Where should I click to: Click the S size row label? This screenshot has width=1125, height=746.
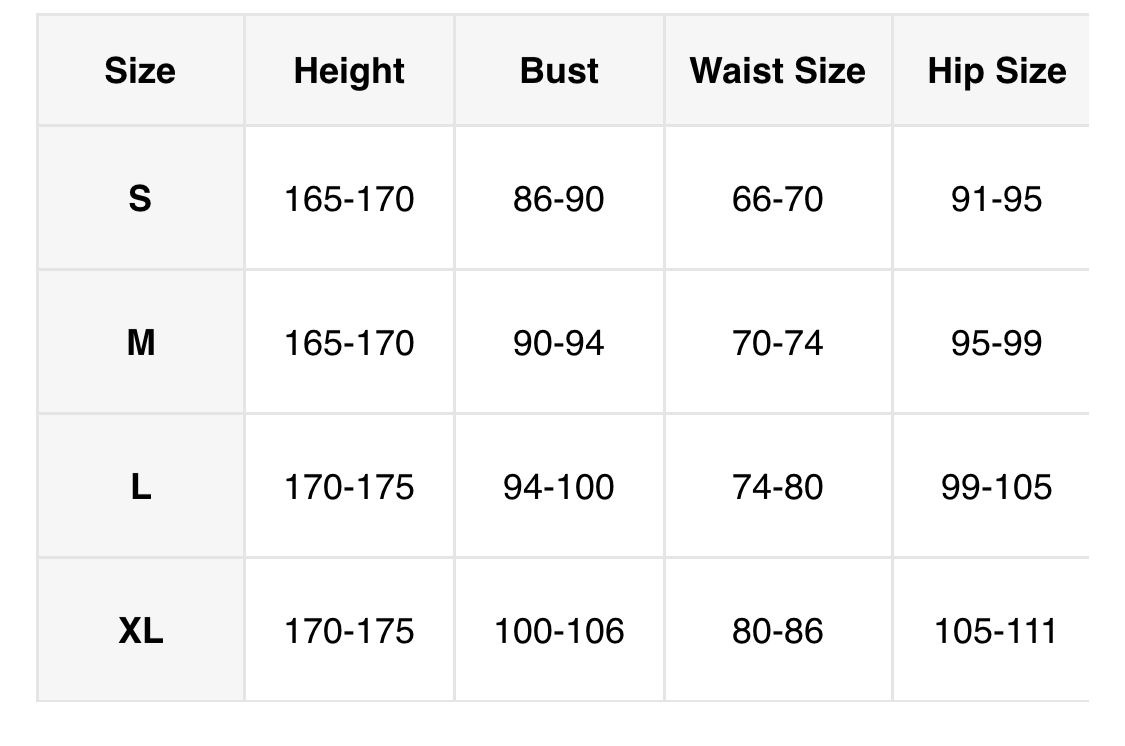point(140,199)
